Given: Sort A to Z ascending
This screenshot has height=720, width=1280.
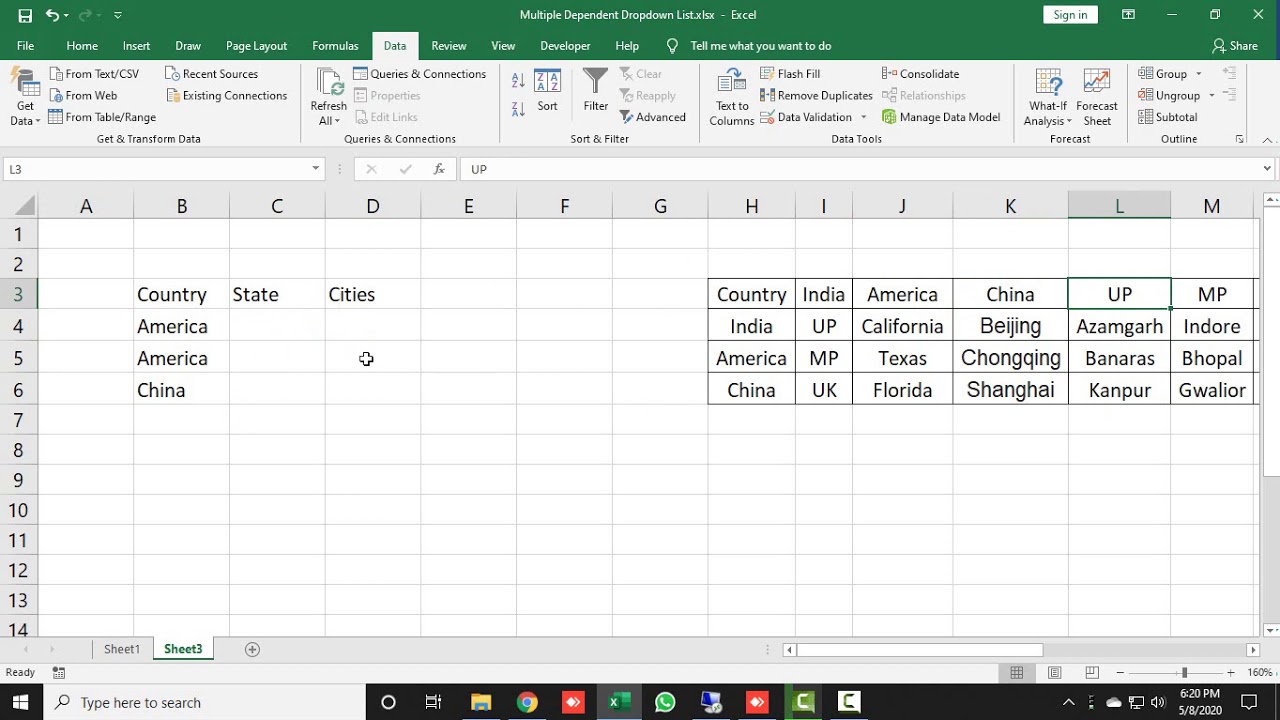Looking at the screenshot, I should [518, 82].
